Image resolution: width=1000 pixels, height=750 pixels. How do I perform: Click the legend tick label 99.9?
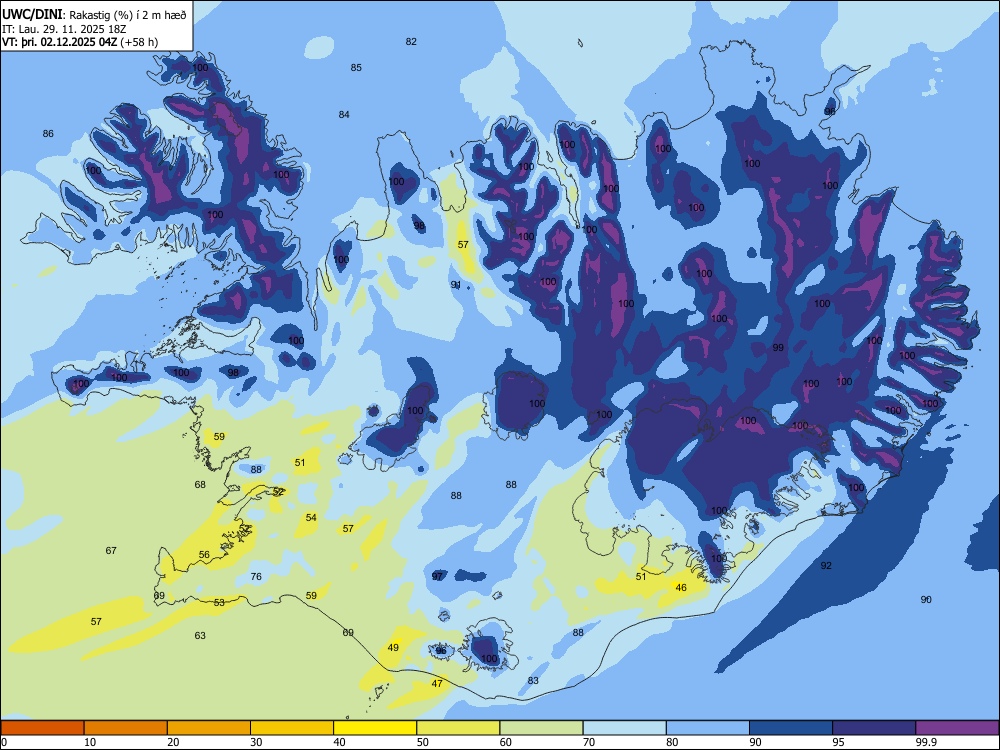[925, 742]
